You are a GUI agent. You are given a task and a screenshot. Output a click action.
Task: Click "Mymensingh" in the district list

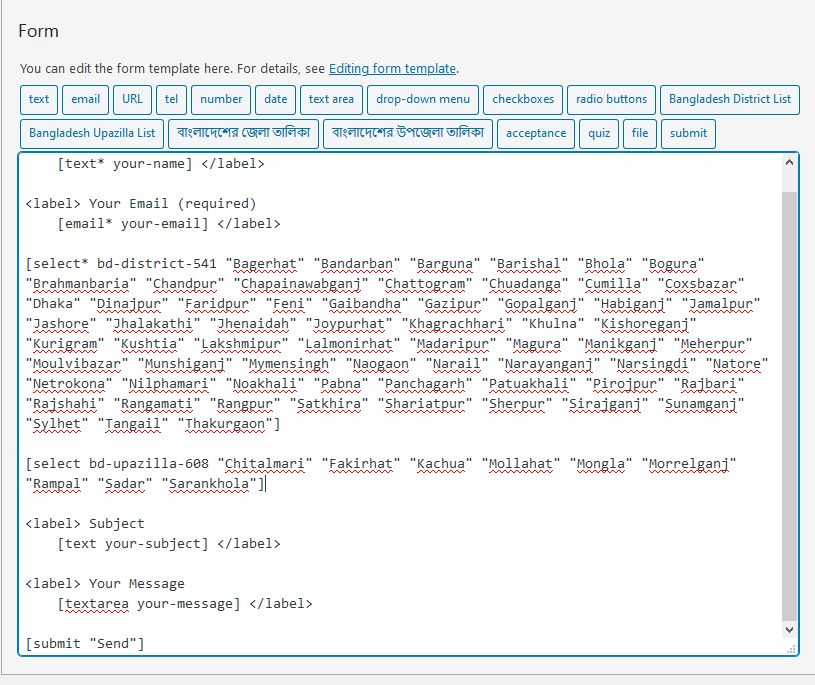pos(288,364)
